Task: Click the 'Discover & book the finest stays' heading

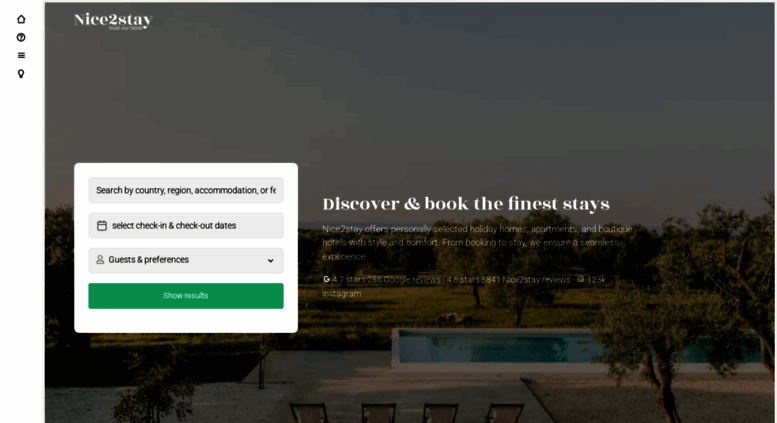Action: [466, 204]
